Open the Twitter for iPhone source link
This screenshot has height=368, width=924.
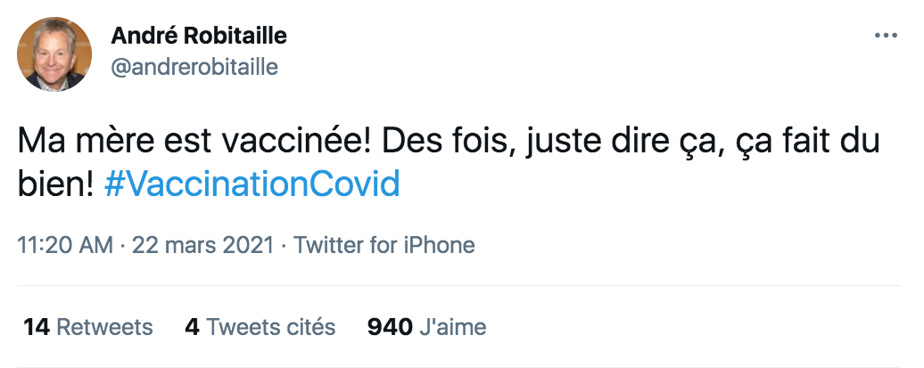click(384, 245)
